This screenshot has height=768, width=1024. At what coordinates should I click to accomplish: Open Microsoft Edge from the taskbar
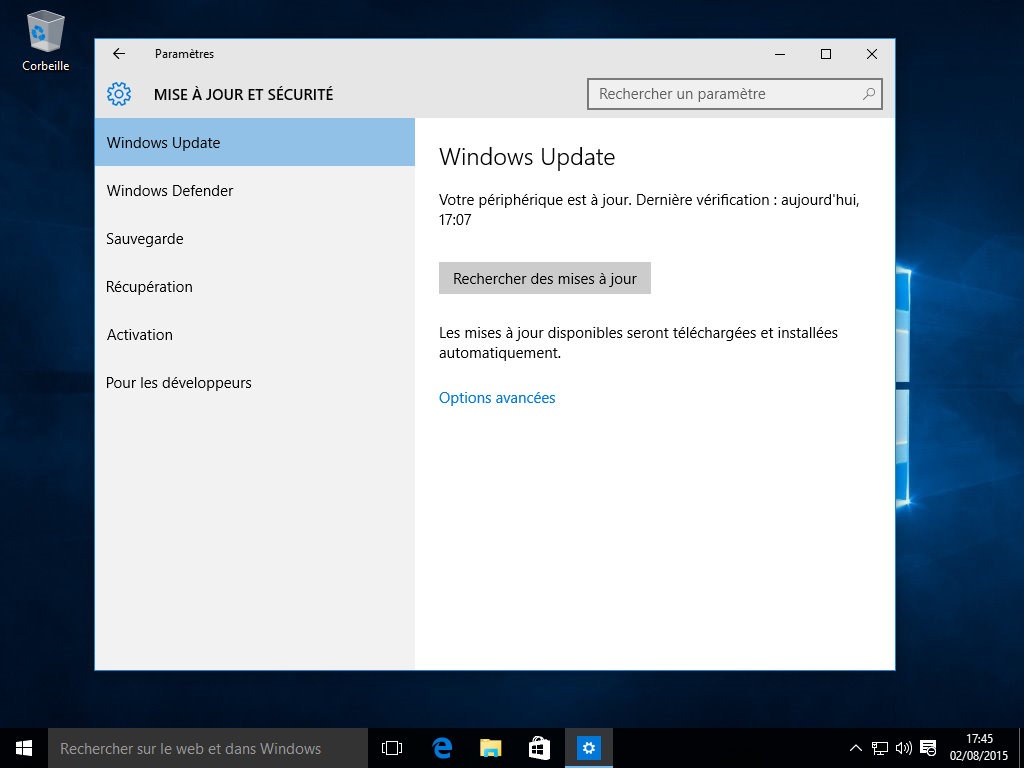click(x=442, y=748)
